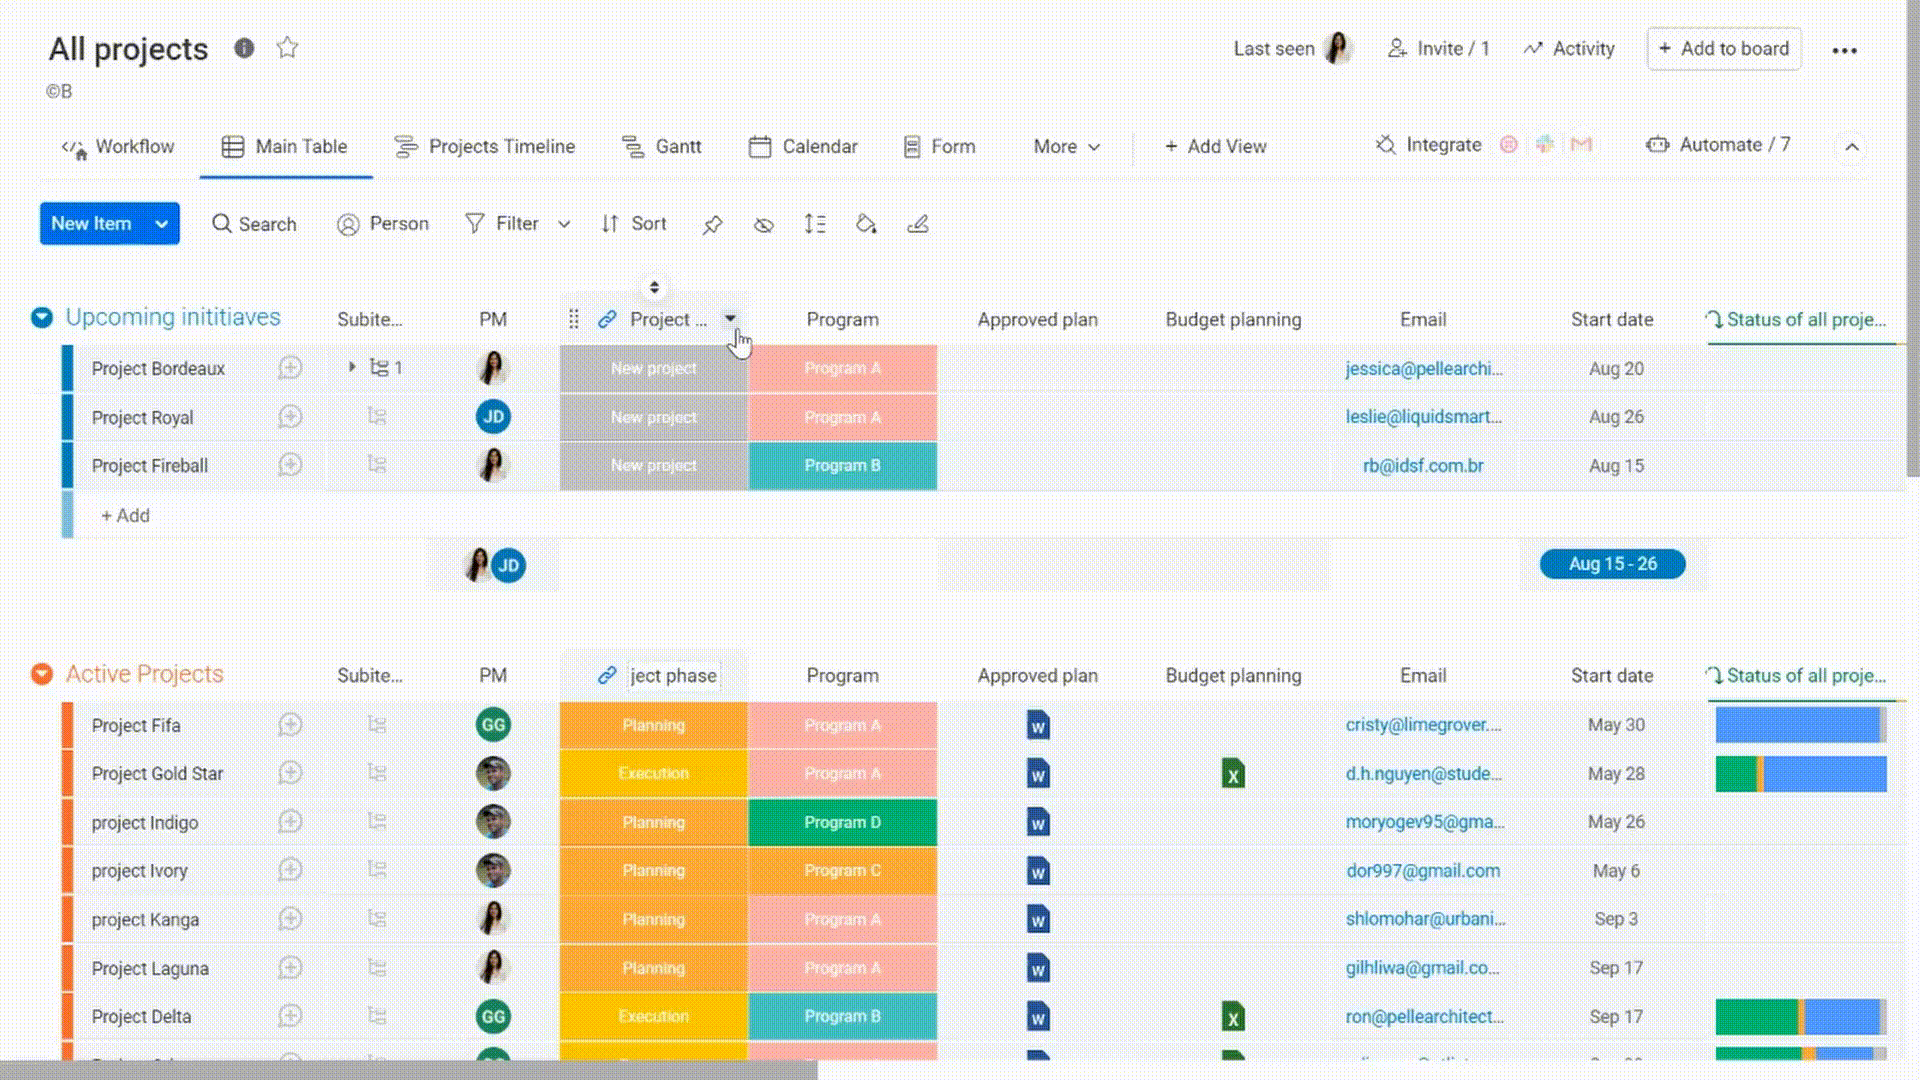Collapse Upcoming inititiaves group
This screenshot has height=1080, width=1920.
pyautogui.click(x=42, y=318)
